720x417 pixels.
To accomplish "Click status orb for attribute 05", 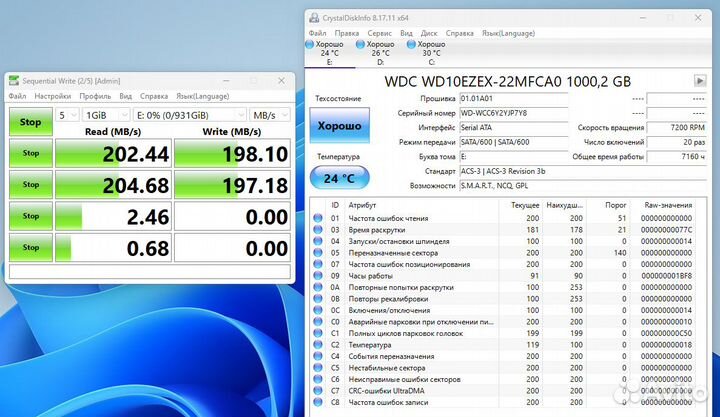I will click(318, 253).
